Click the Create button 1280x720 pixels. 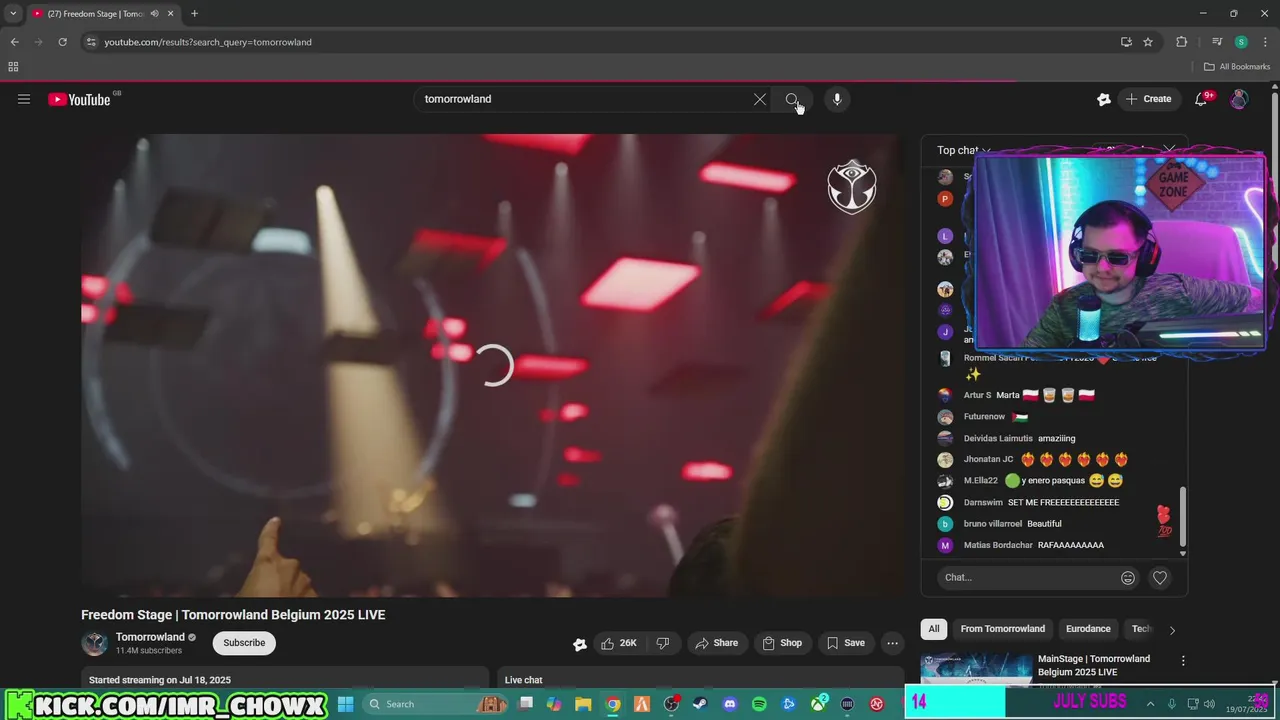click(x=1148, y=99)
